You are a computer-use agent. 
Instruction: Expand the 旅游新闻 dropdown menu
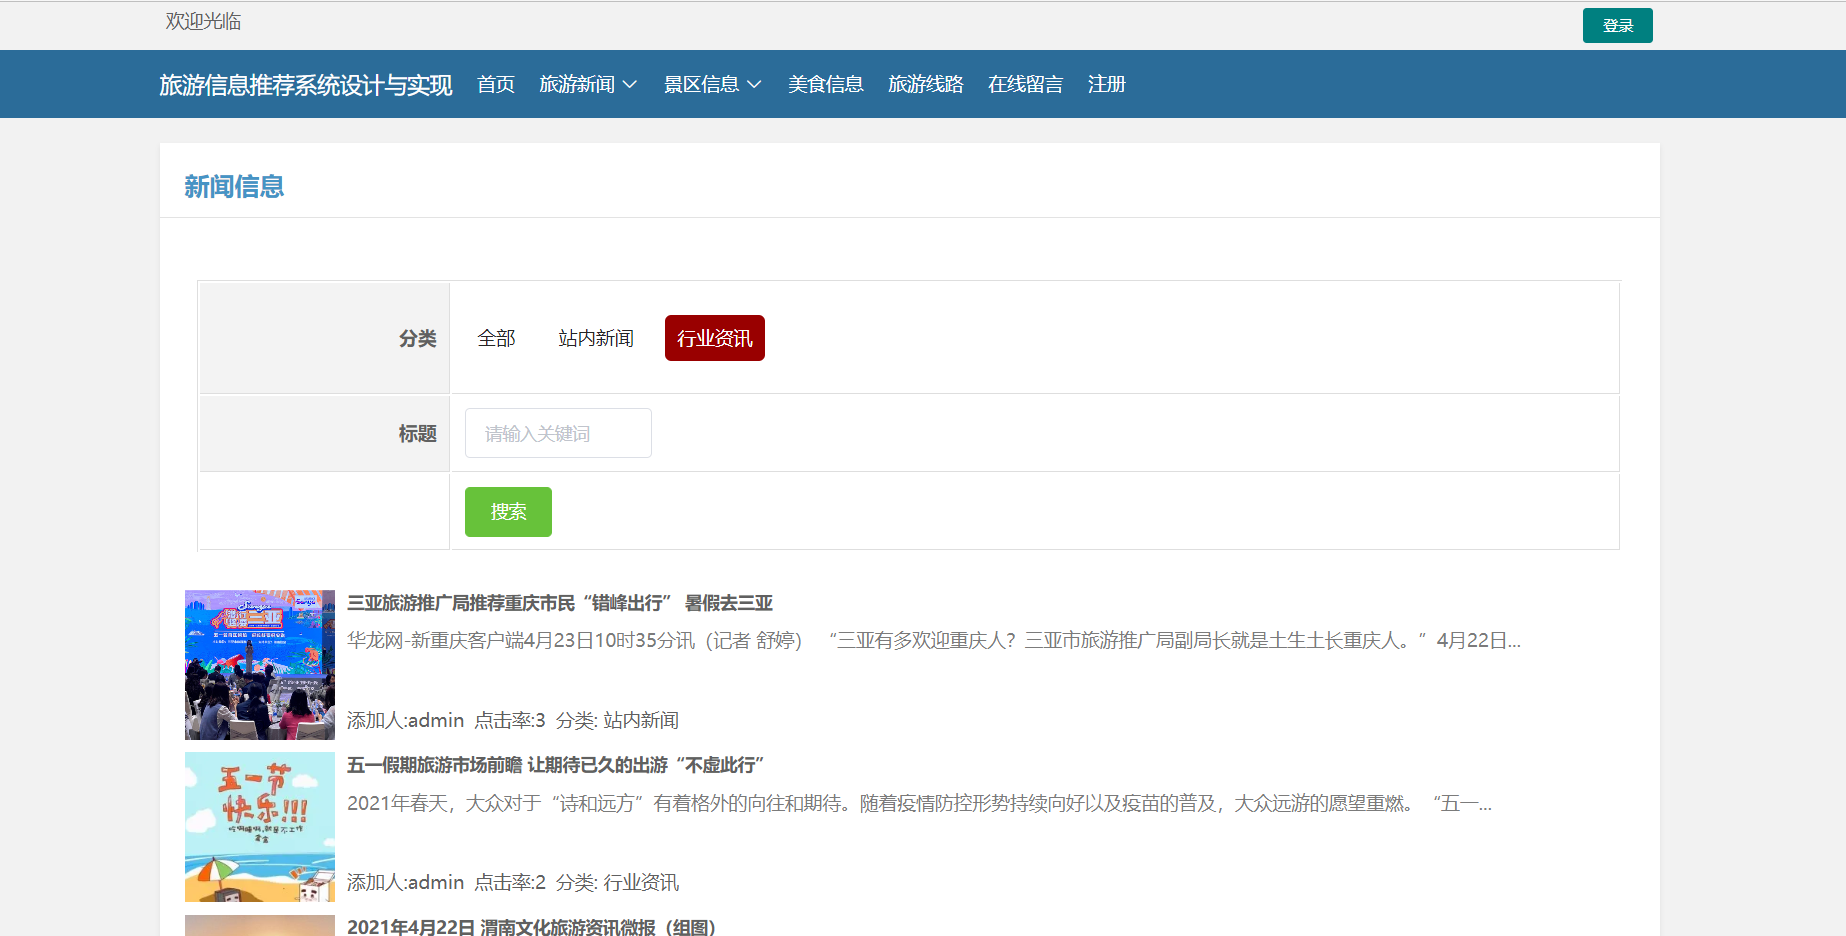coord(588,84)
